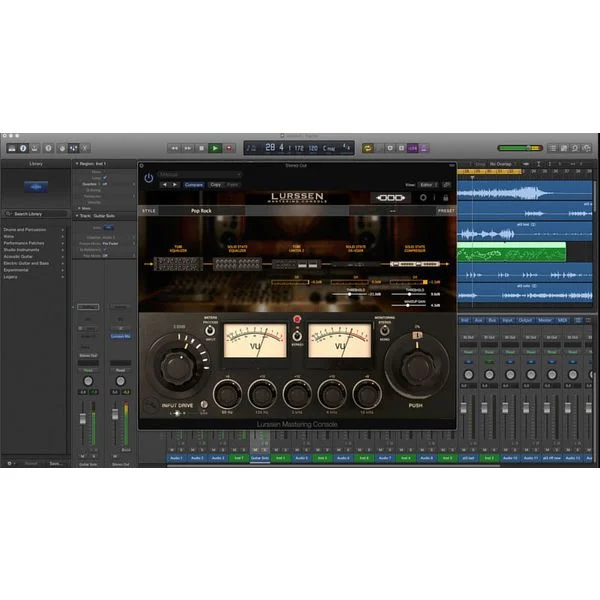
Task: Flip the Monitoring Stereo/Mono toggle switch
Action: pos(384,331)
